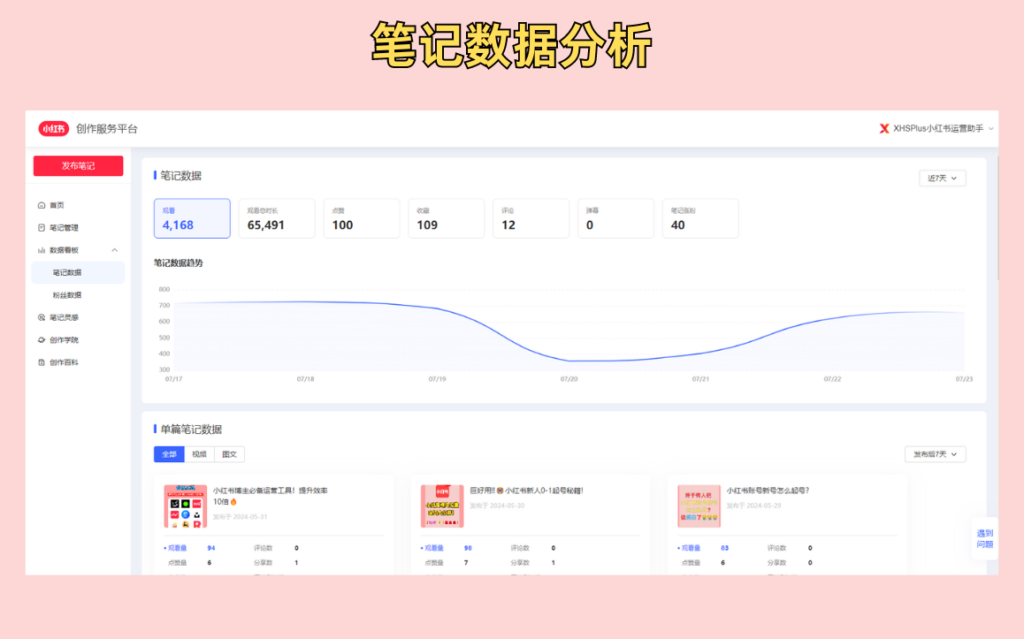The width and height of the screenshot is (1024, 639).
Task: Open 笔记管理 from the sidebar icon
Action: (x=40, y=226)
